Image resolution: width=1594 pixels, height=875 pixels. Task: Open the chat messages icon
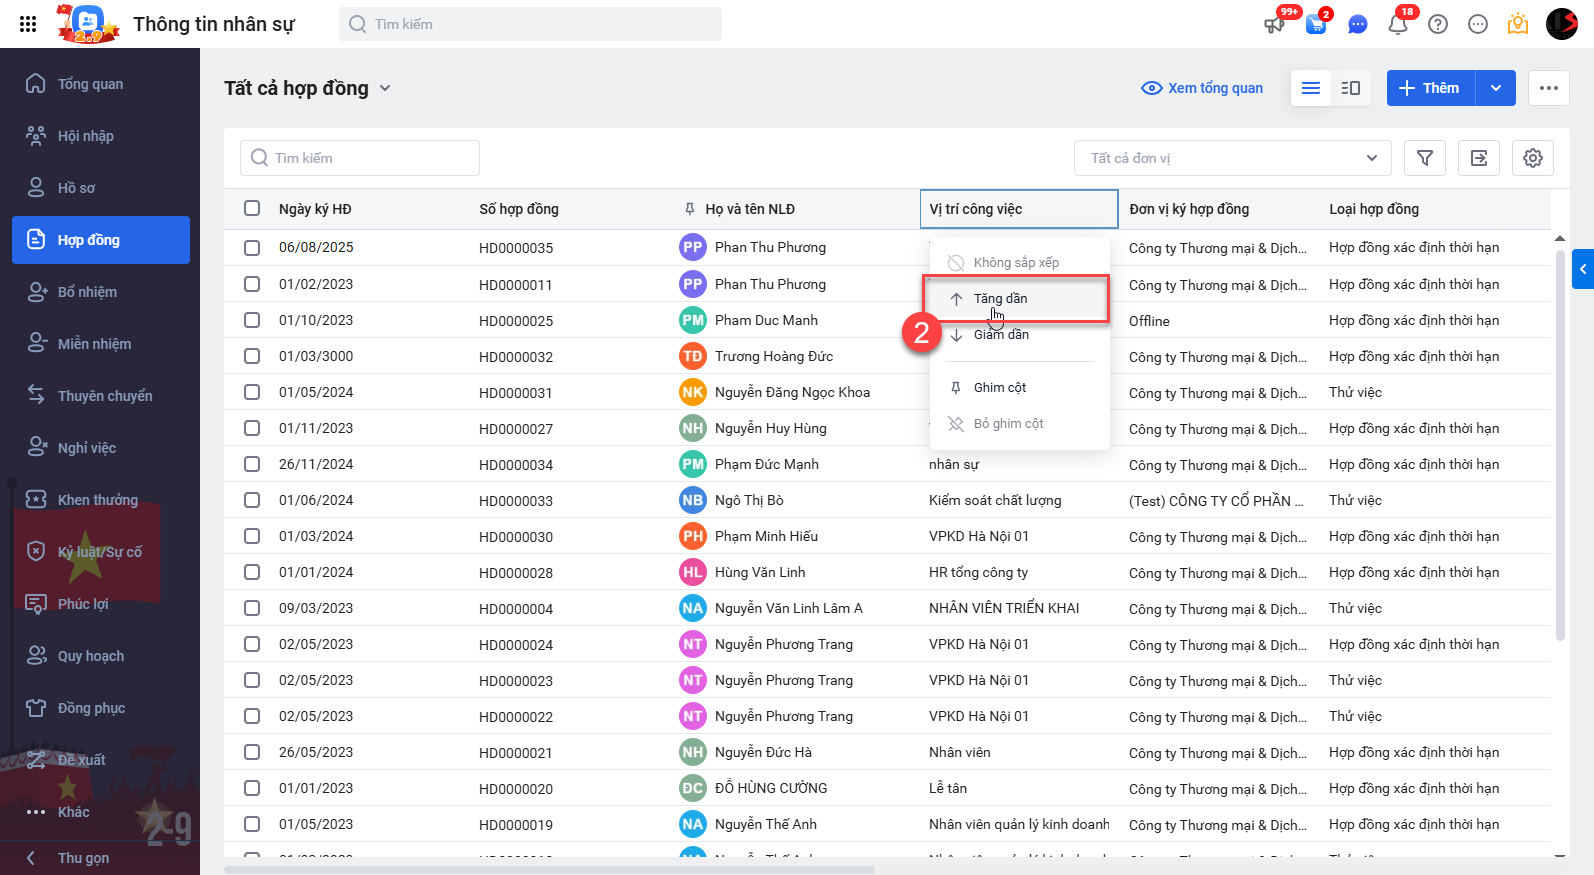(x=1357, y=24)
